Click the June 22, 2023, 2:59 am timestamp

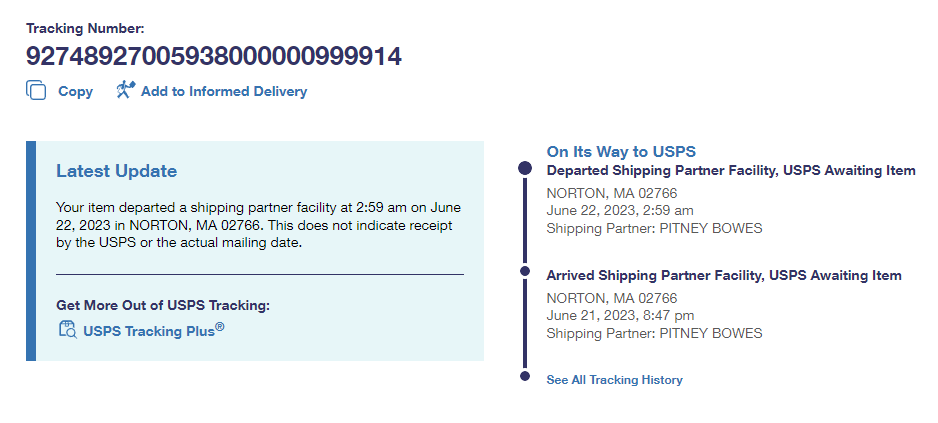[619, 210]
